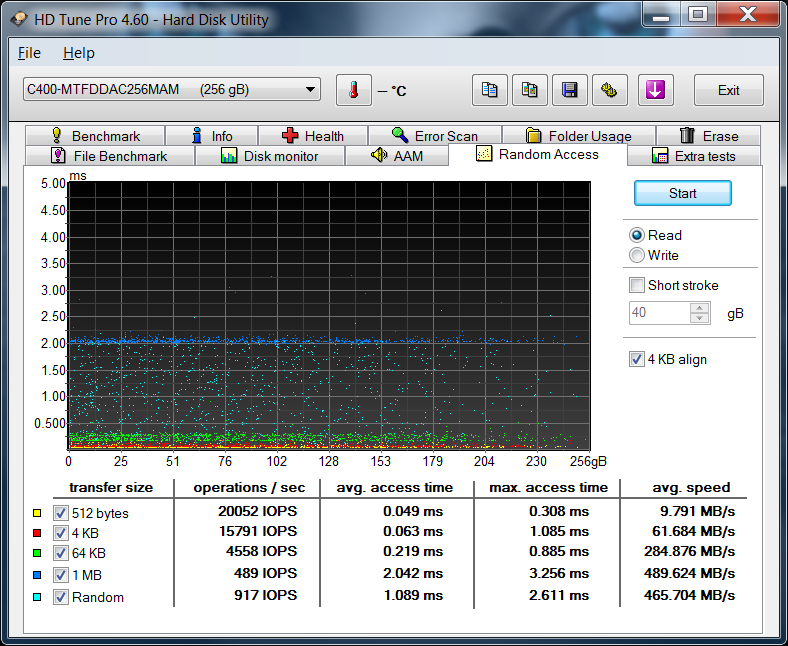Increase short stroke value with up arrow

[x=700, y=308]
